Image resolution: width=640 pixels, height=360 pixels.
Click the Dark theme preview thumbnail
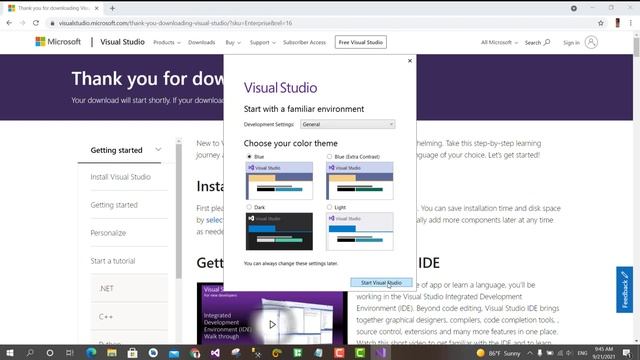pyautogui.click(x=279, y=231)
